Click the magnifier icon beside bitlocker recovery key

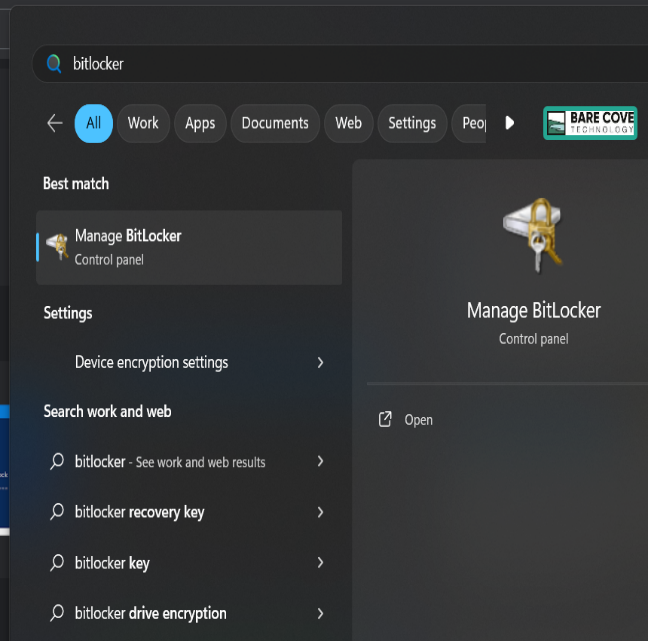tap(57, 512)
